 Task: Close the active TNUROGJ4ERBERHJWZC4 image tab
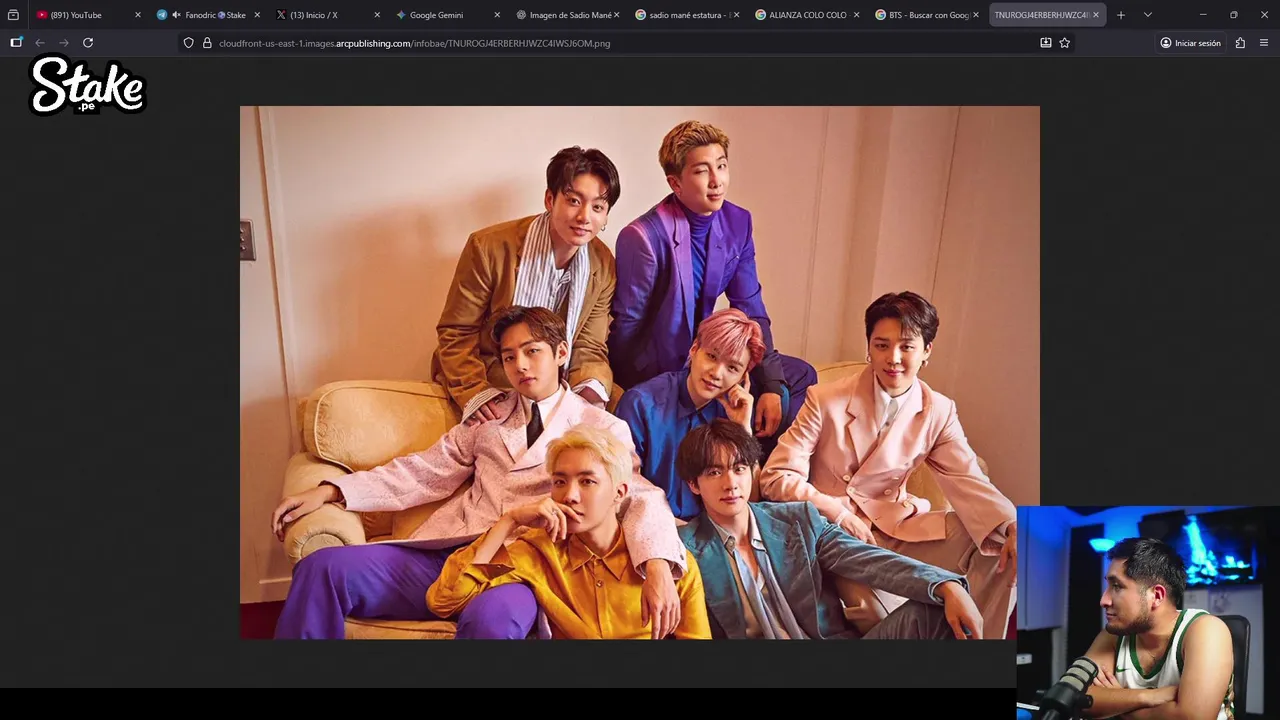1096,15
